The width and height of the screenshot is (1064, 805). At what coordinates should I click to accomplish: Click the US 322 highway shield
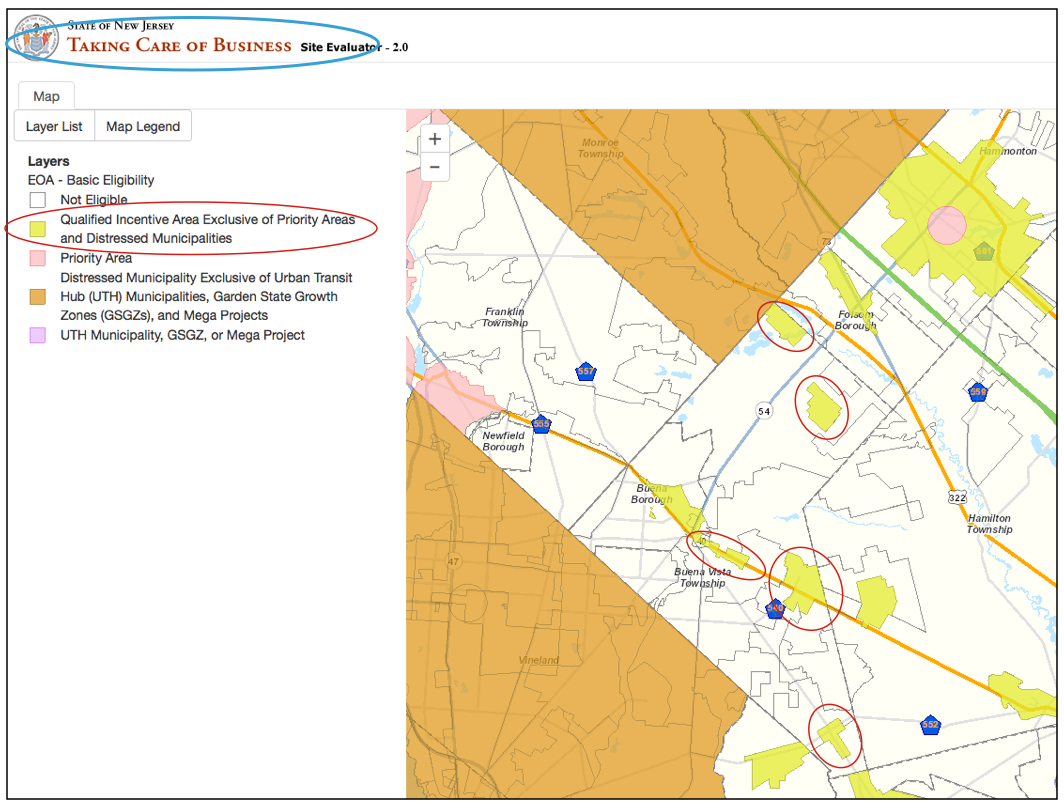point(958,497)
